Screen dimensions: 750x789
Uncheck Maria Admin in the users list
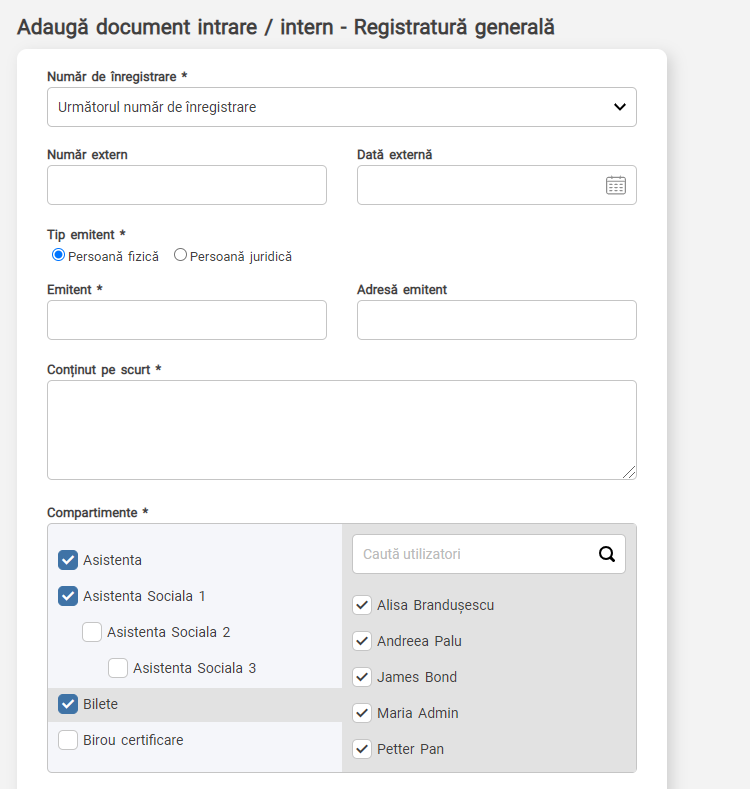coord(362,713)
